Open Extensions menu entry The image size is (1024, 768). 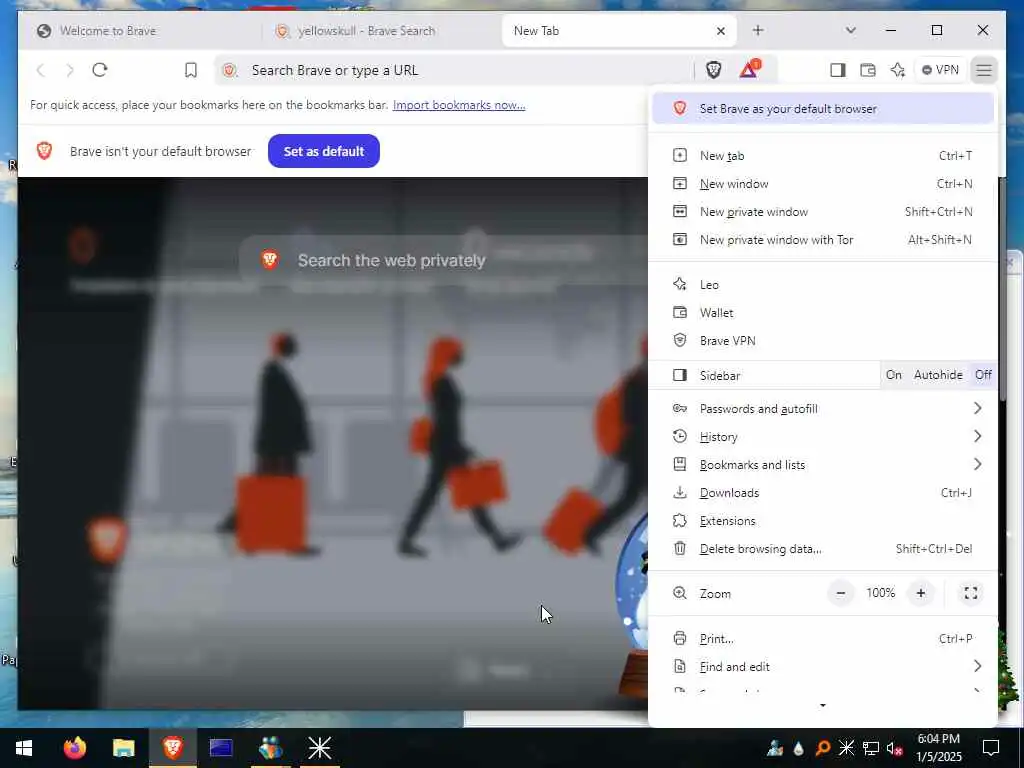coord(823,521)
